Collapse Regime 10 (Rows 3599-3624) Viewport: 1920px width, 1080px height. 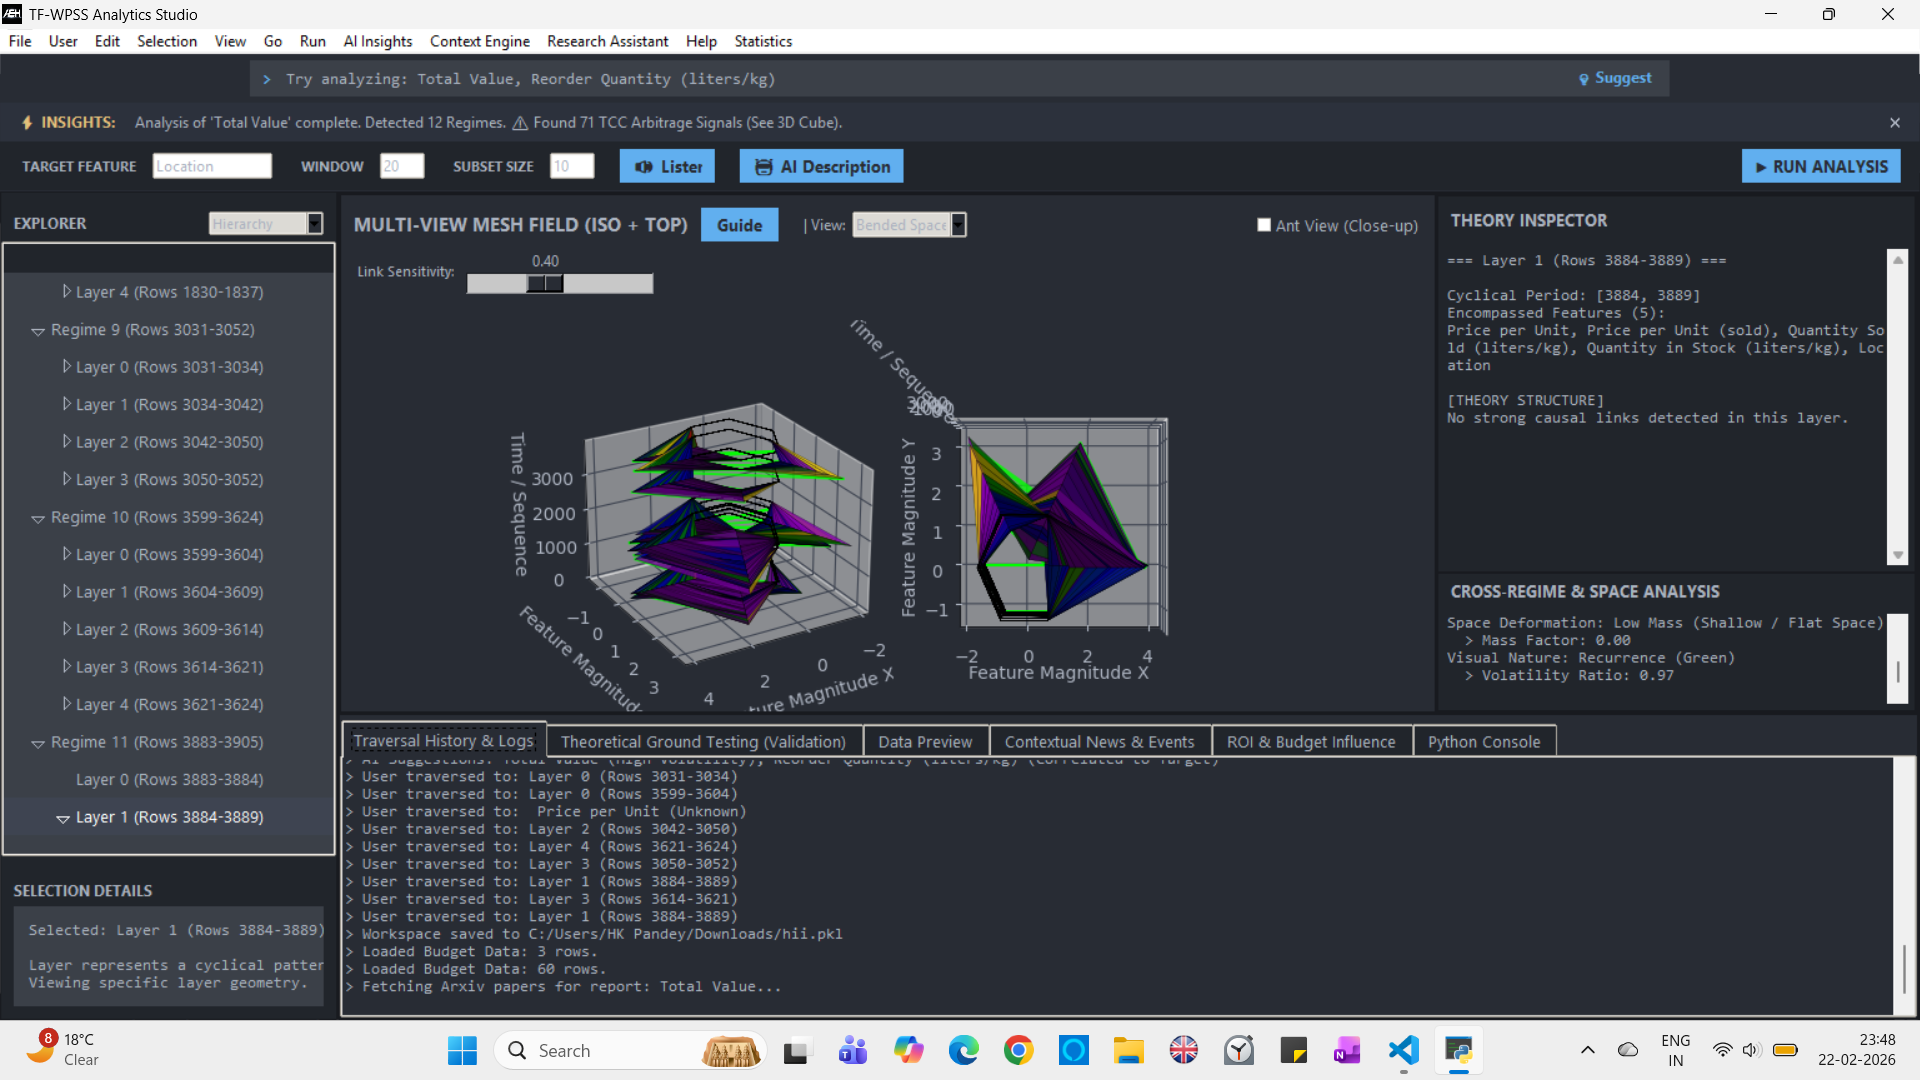(38, 518)
